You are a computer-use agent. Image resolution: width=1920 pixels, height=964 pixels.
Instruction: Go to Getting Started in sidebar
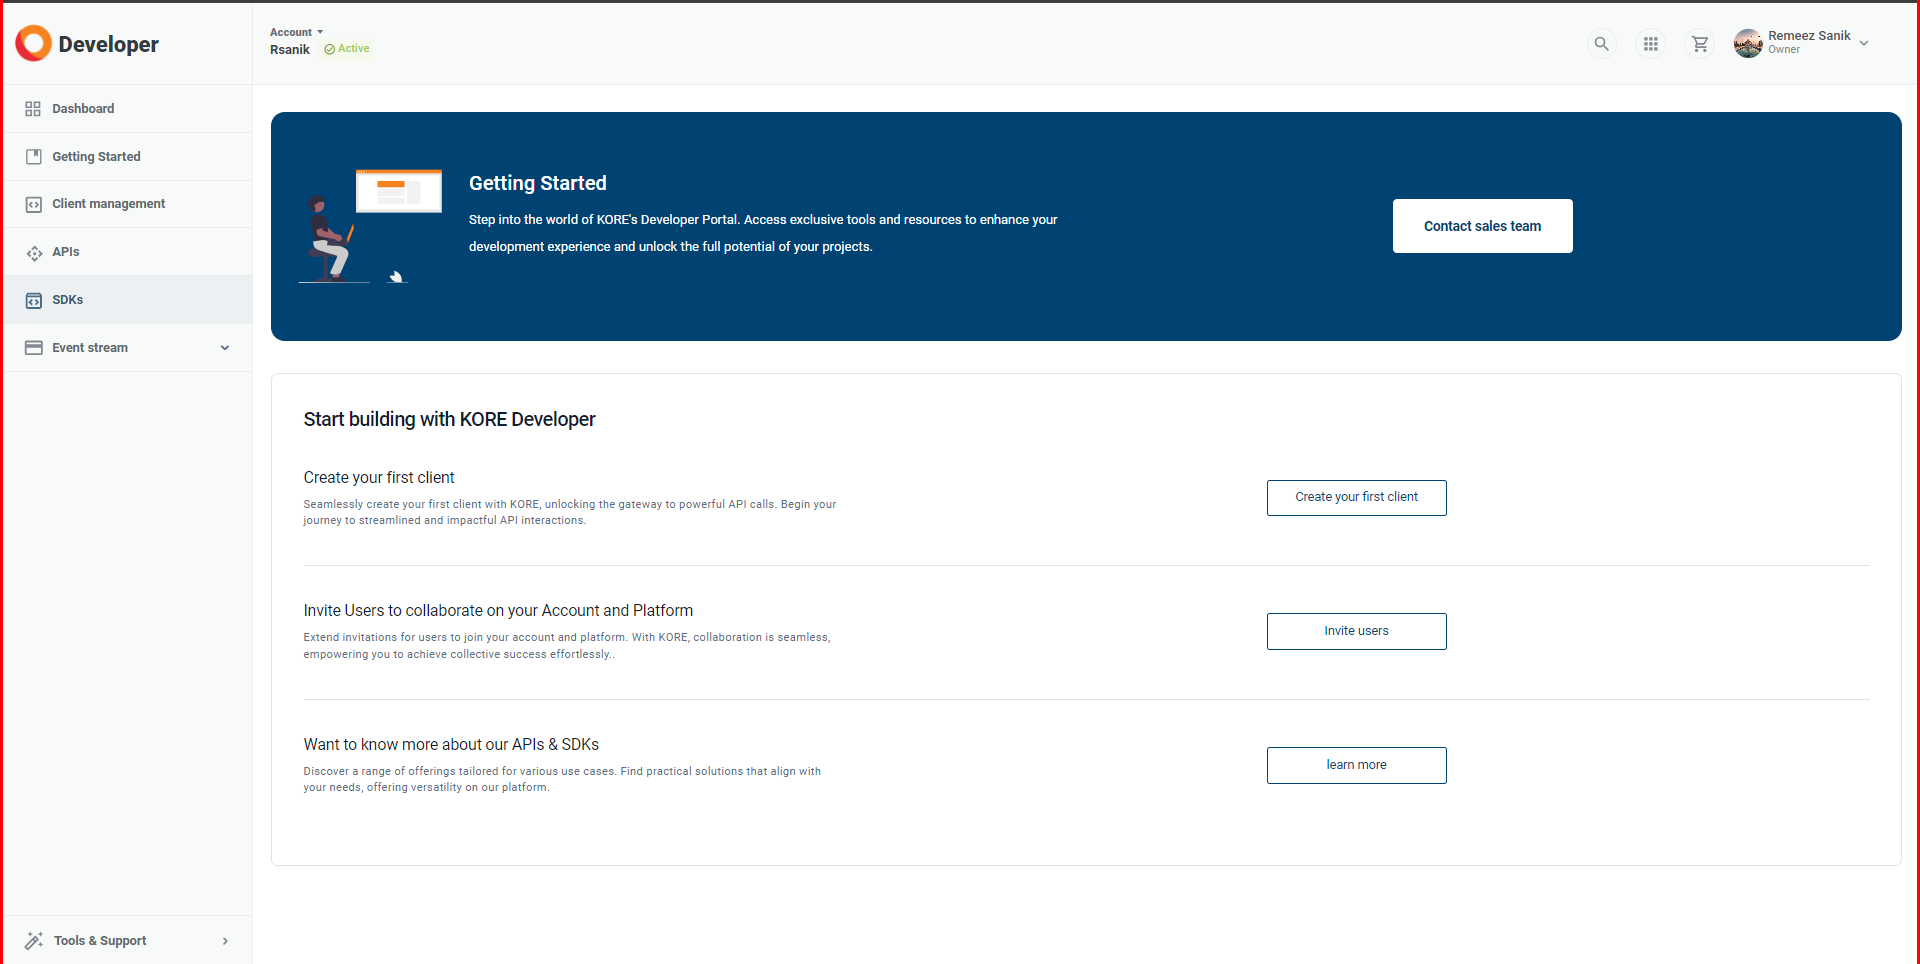96,157
